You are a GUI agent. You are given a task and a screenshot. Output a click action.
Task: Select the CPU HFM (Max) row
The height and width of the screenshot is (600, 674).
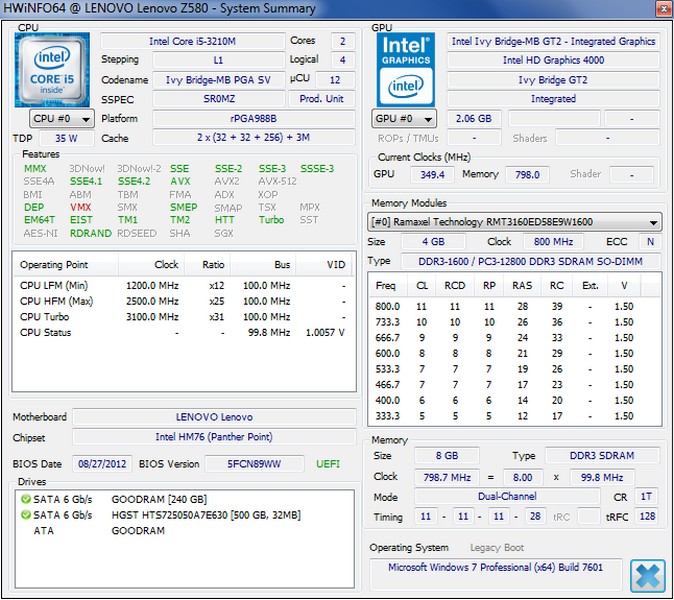[x=183, y=301]
